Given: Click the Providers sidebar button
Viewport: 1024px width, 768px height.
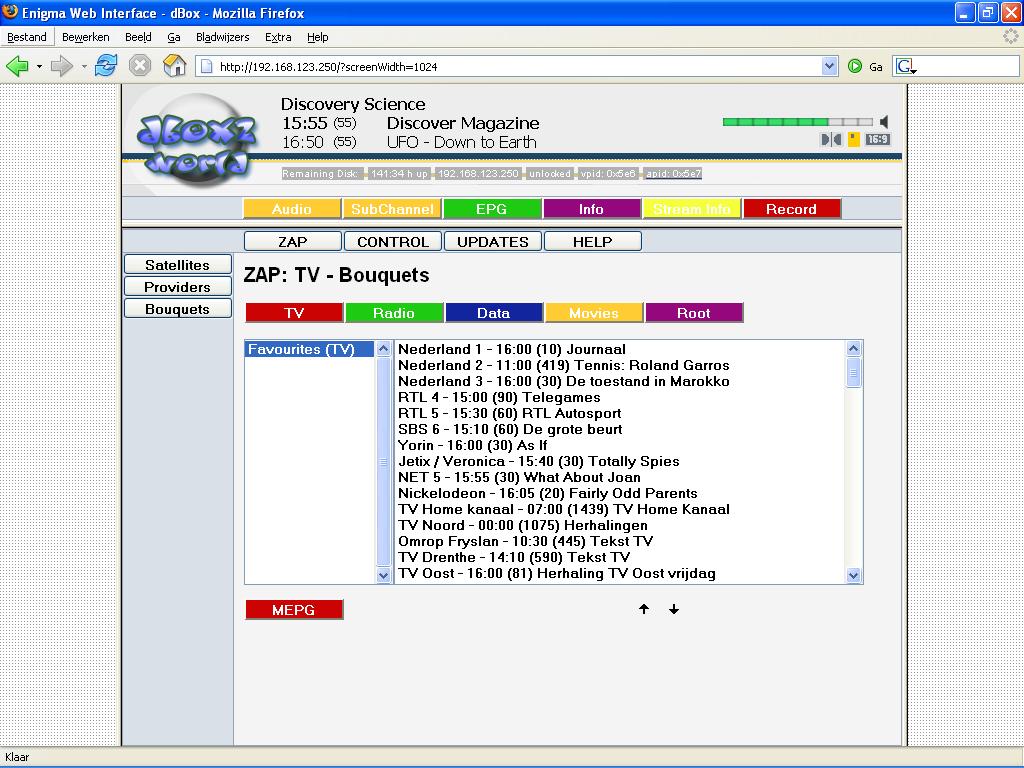Looking at the screenshot, I should point(178,287).
